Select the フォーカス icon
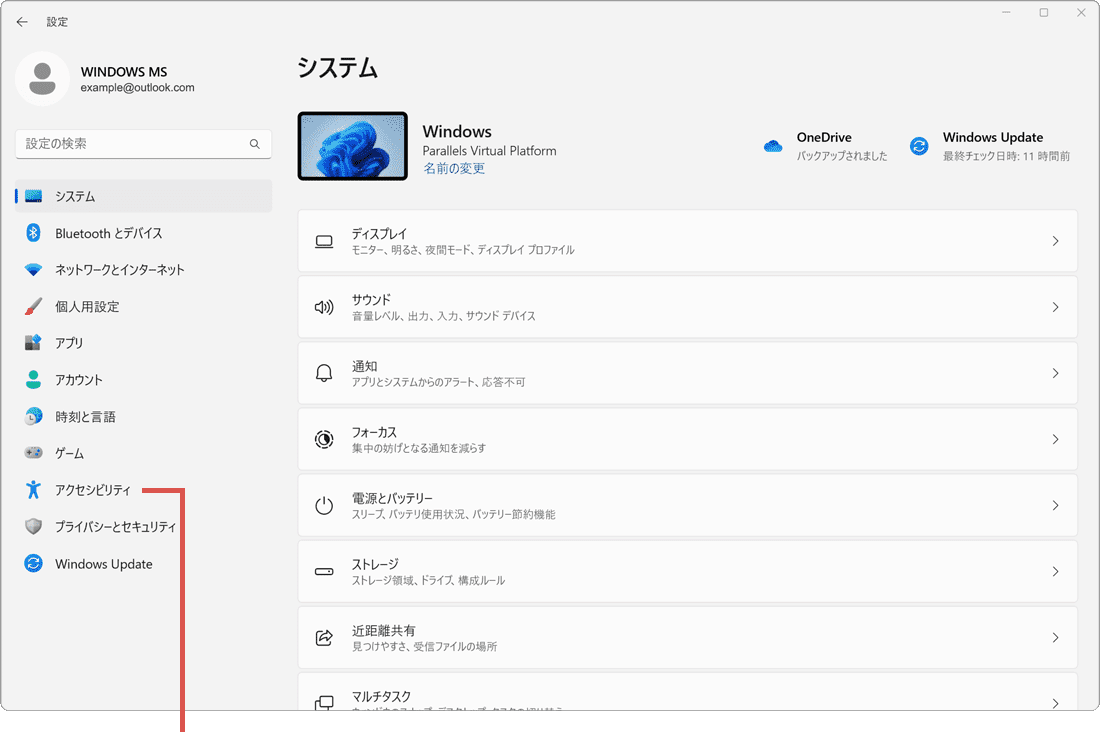1100x732 pixels. click(x=323, y=438)
